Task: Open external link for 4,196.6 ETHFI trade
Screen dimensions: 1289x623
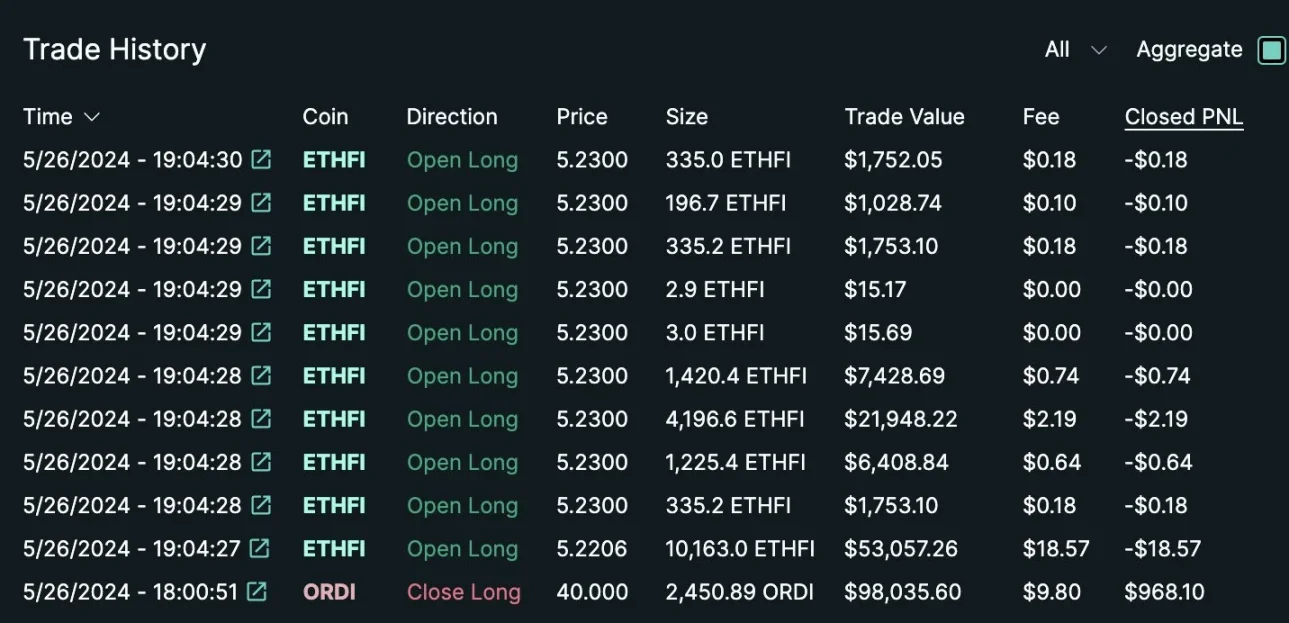Action: click(x=261, y=419)
